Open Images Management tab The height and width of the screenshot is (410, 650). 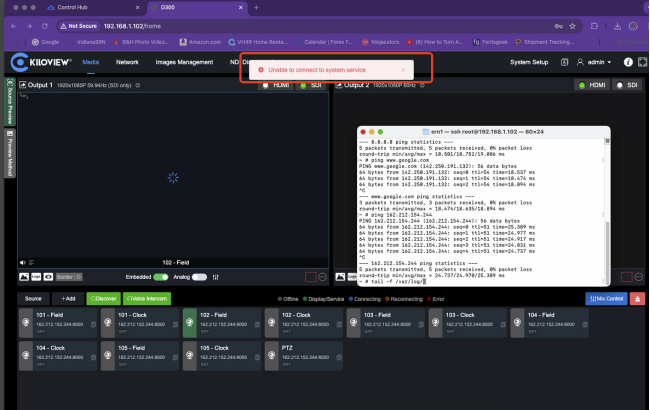[184, 62]
